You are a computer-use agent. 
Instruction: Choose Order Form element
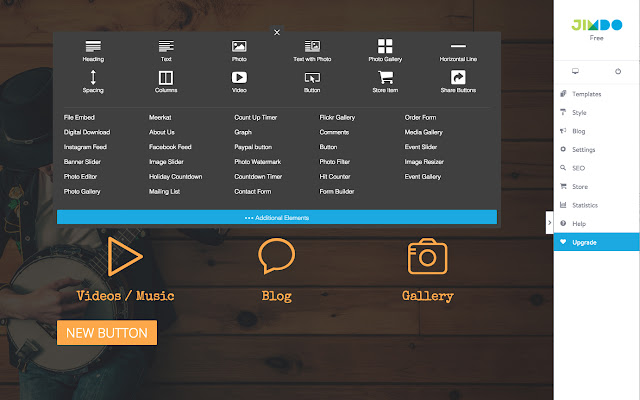point(420,118)
